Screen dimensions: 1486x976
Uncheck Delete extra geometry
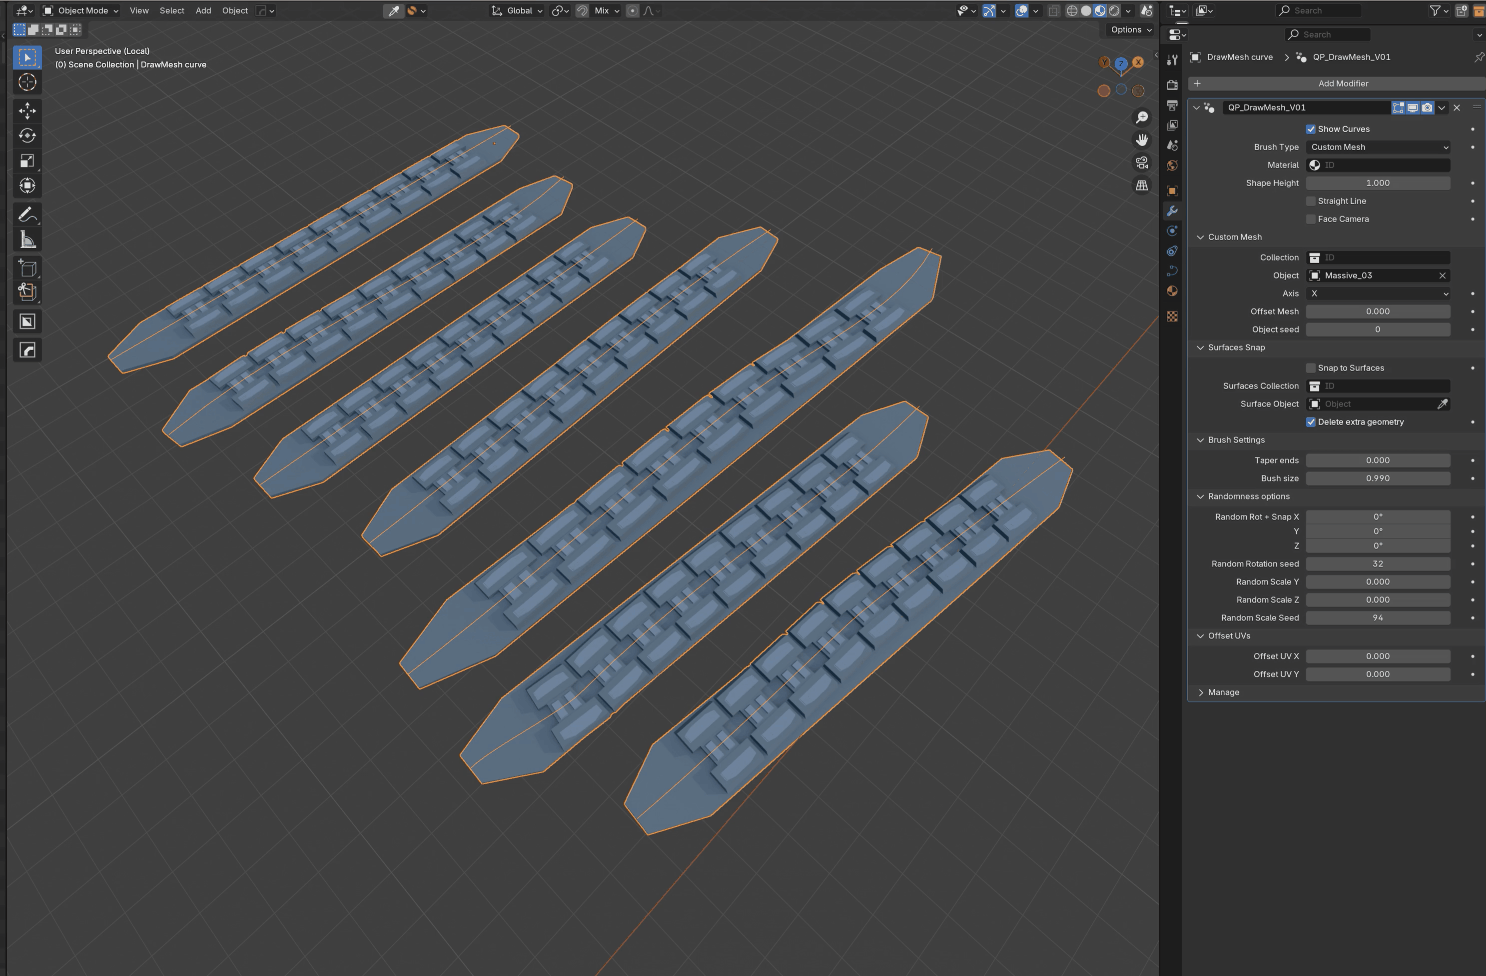1311,422
